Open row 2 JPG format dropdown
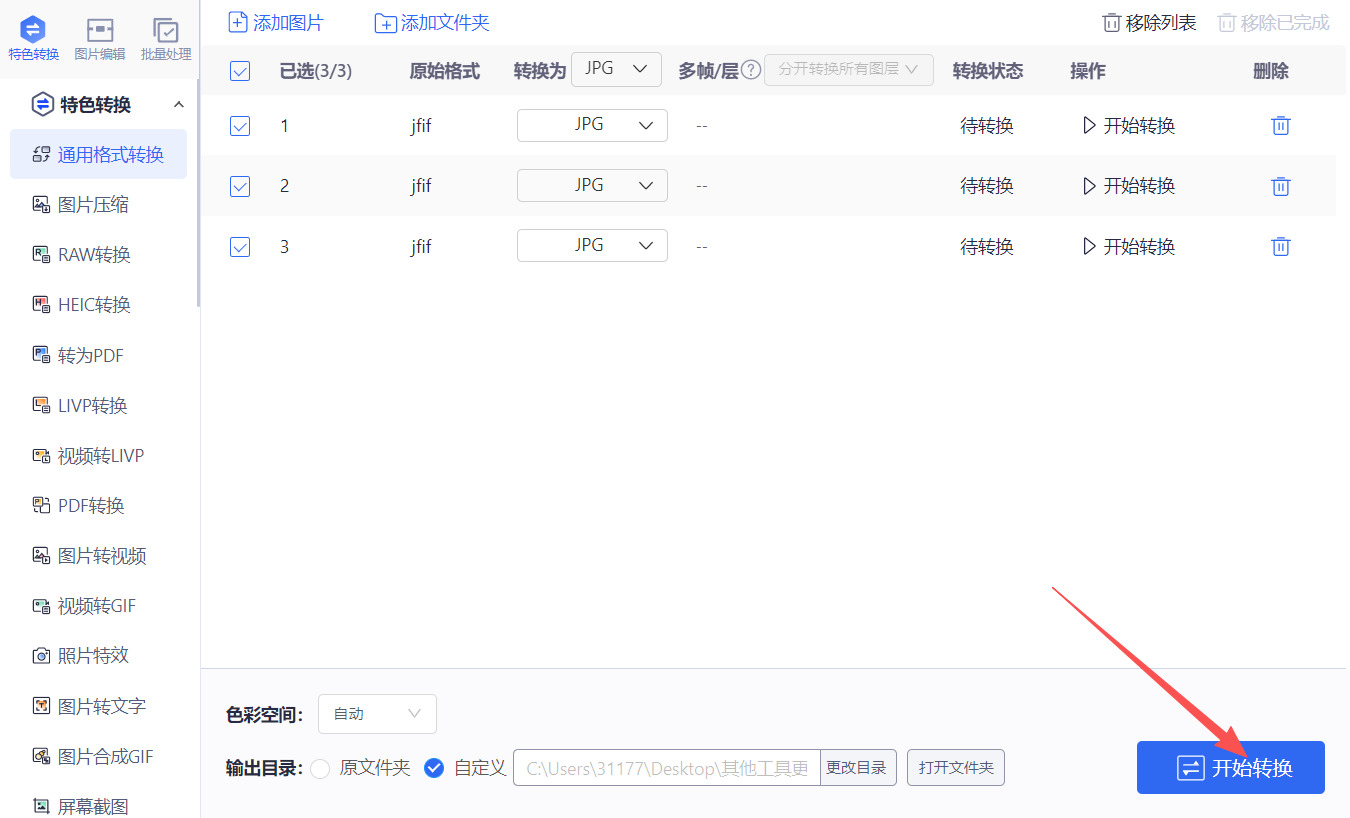Viewport: 1350px width, 818px height. coord(592,185)
